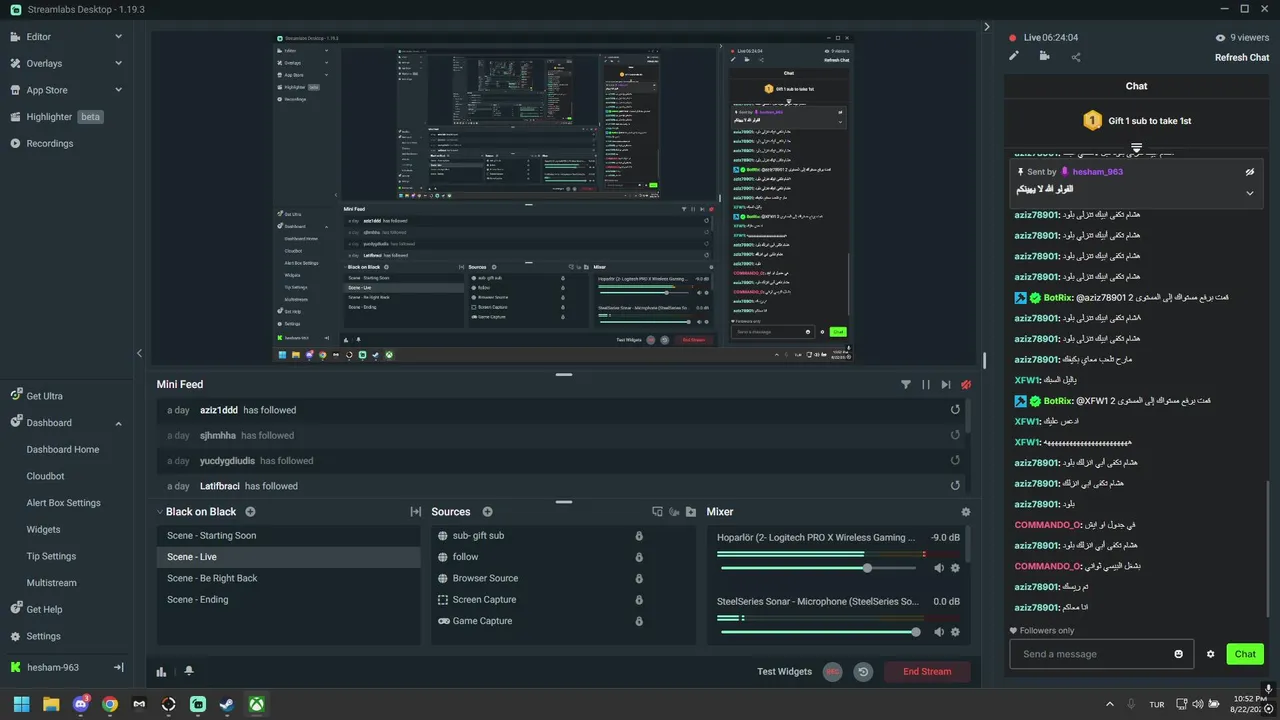Replay the yucdygdiudis follow alert

[955, 461]
